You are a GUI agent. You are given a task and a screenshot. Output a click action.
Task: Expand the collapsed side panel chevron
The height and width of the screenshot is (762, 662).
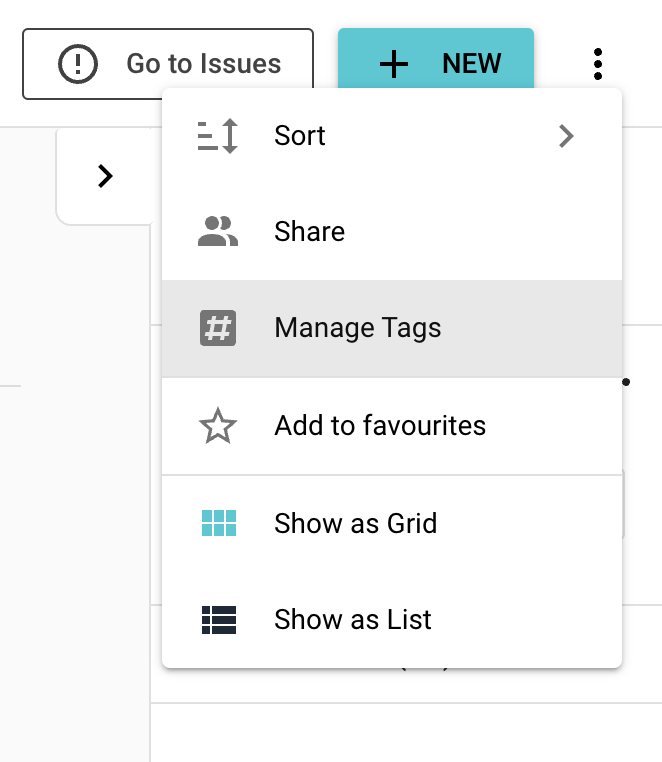[105, 176]
